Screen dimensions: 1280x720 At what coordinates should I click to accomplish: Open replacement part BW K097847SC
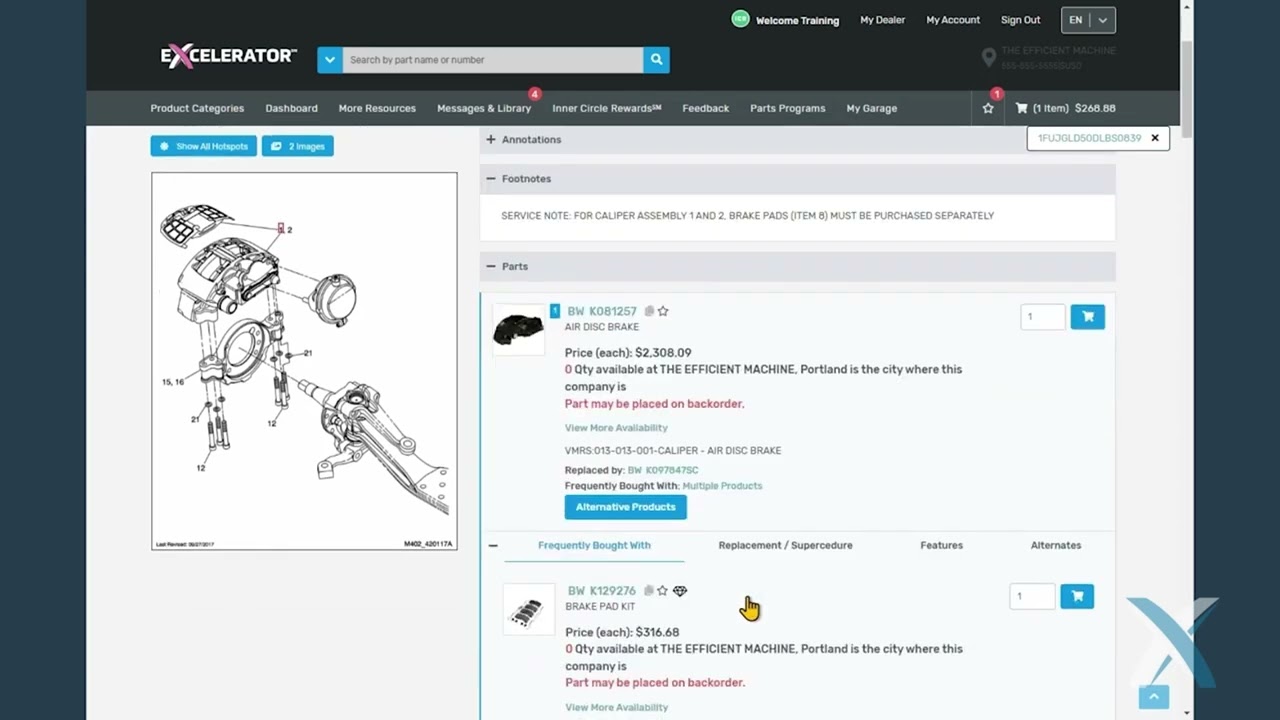coord(663,470)
